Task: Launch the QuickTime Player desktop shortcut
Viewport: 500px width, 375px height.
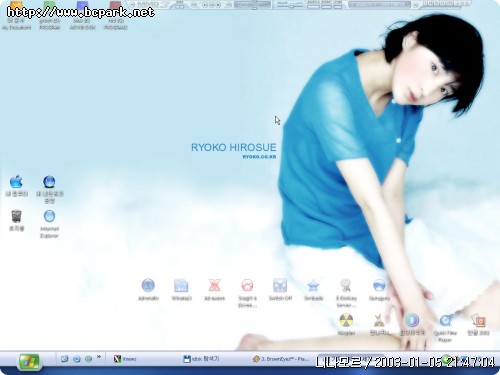Action: pos(445,320)
